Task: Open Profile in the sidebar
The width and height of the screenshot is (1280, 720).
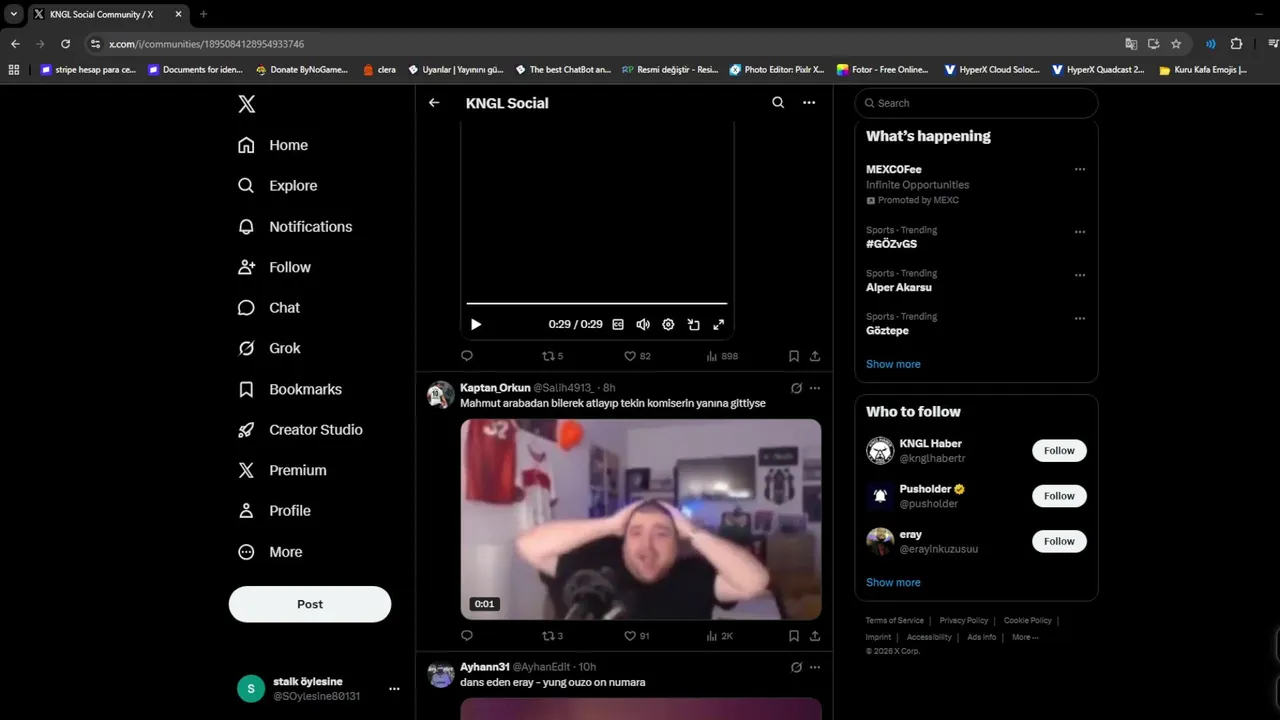Action: pyautogui.click(x=274, y=511)
